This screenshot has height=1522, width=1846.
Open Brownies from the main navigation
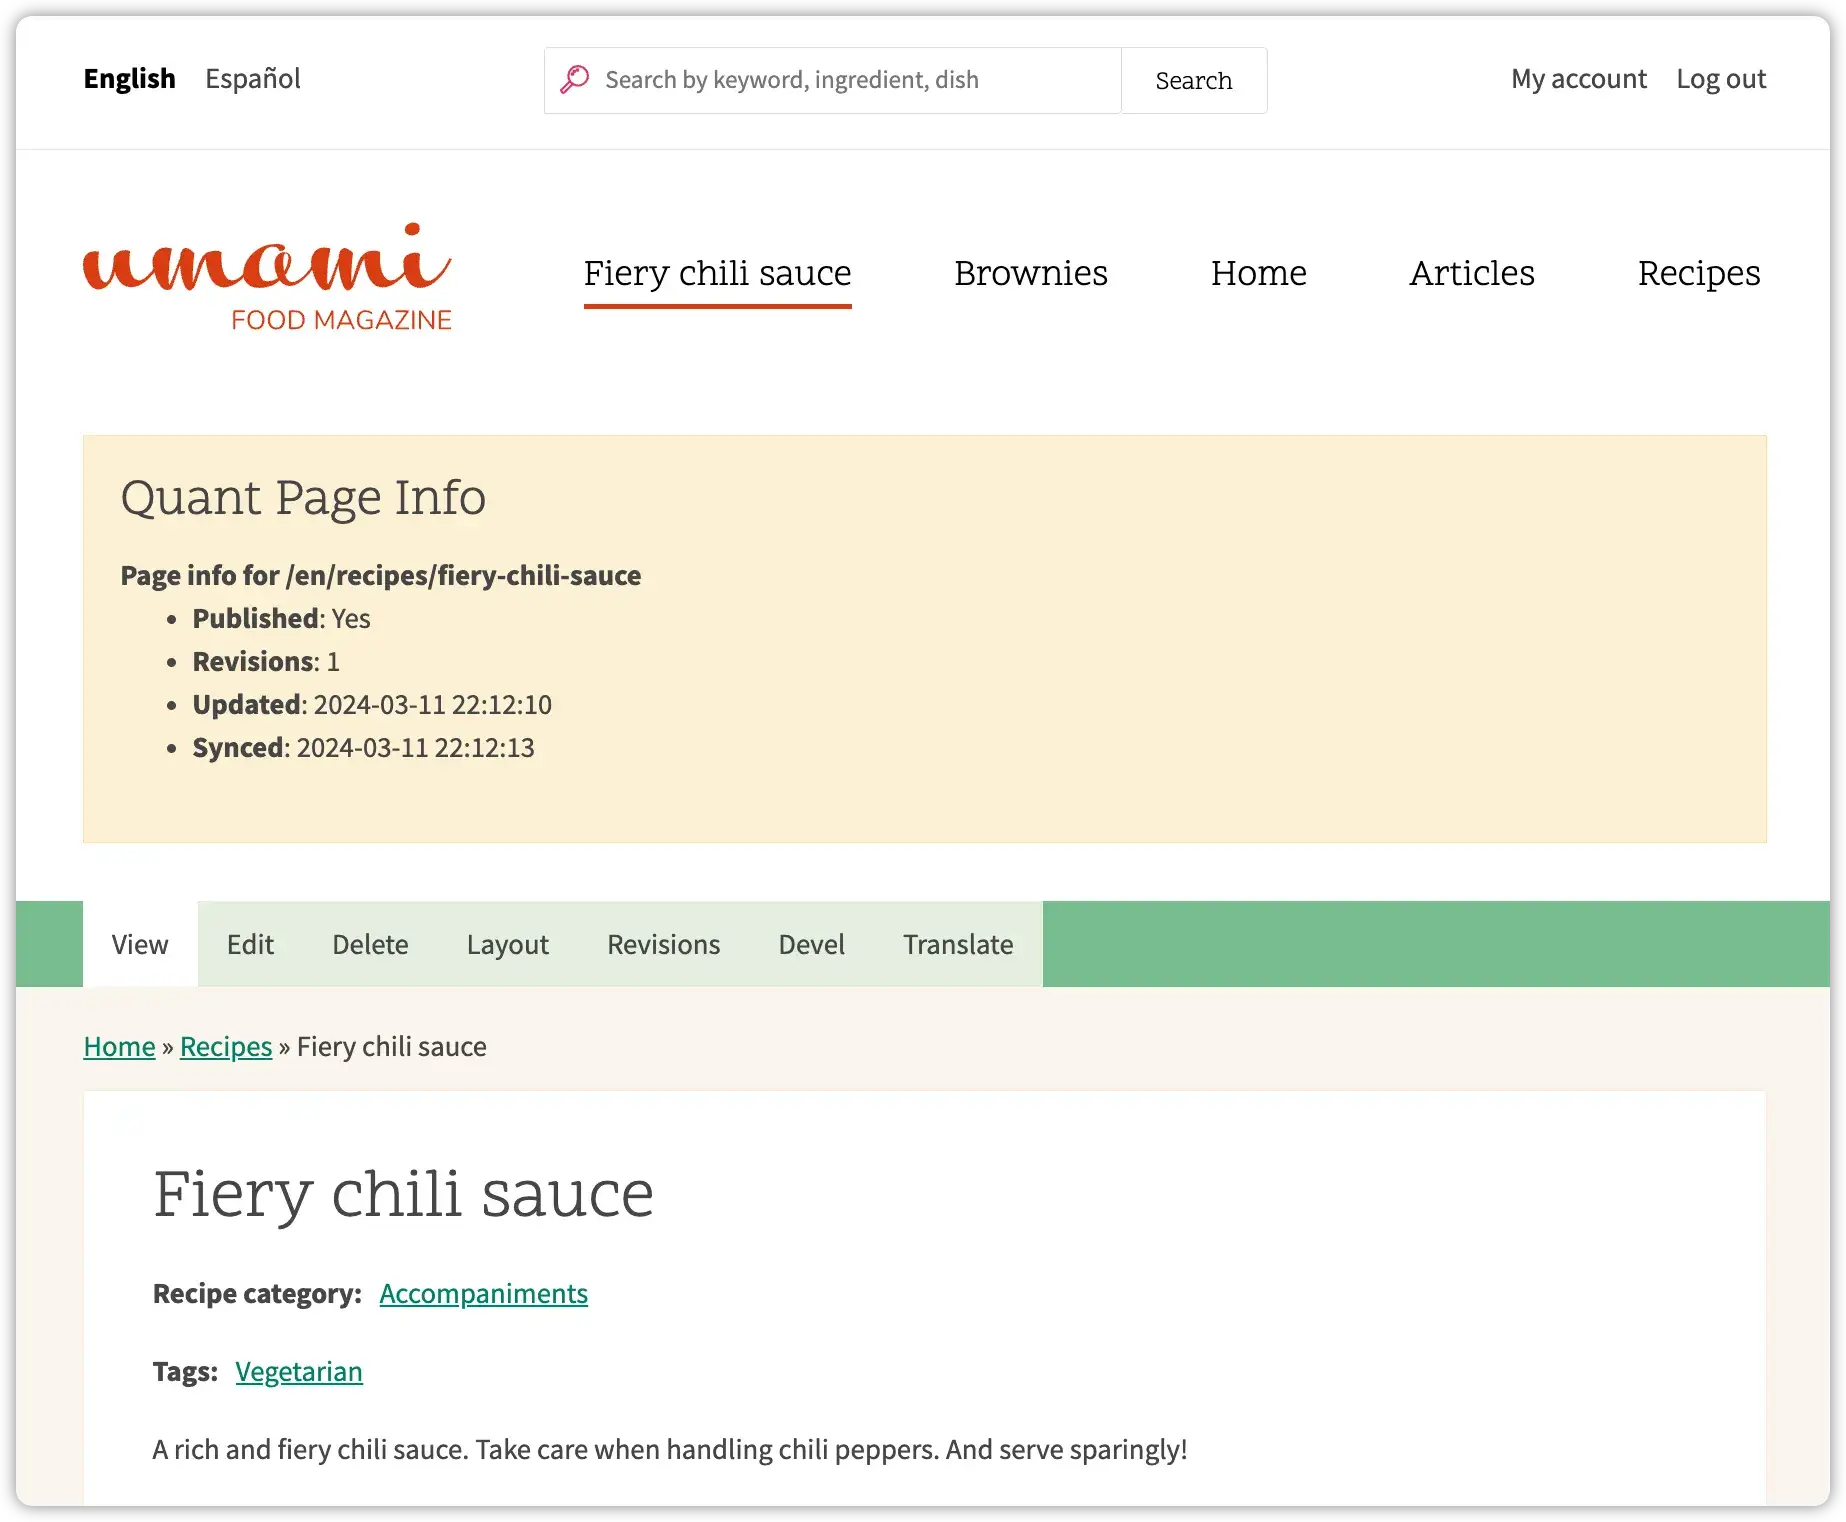(x=1031, y=273)
